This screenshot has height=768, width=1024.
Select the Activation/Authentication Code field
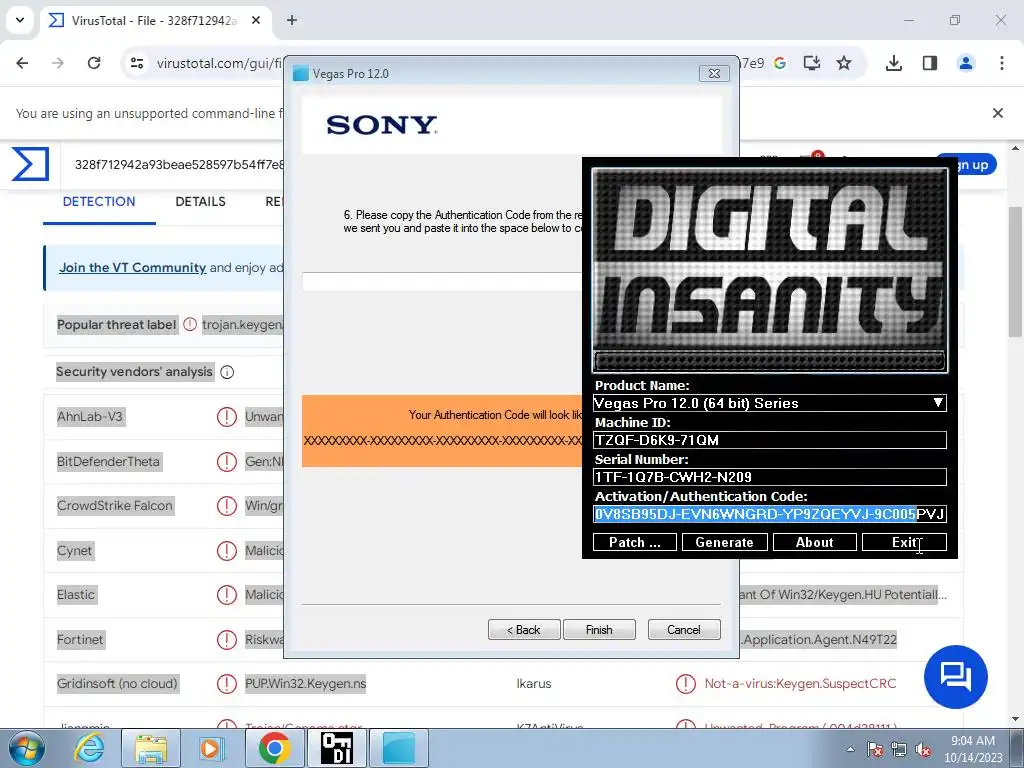pos(770,514)
